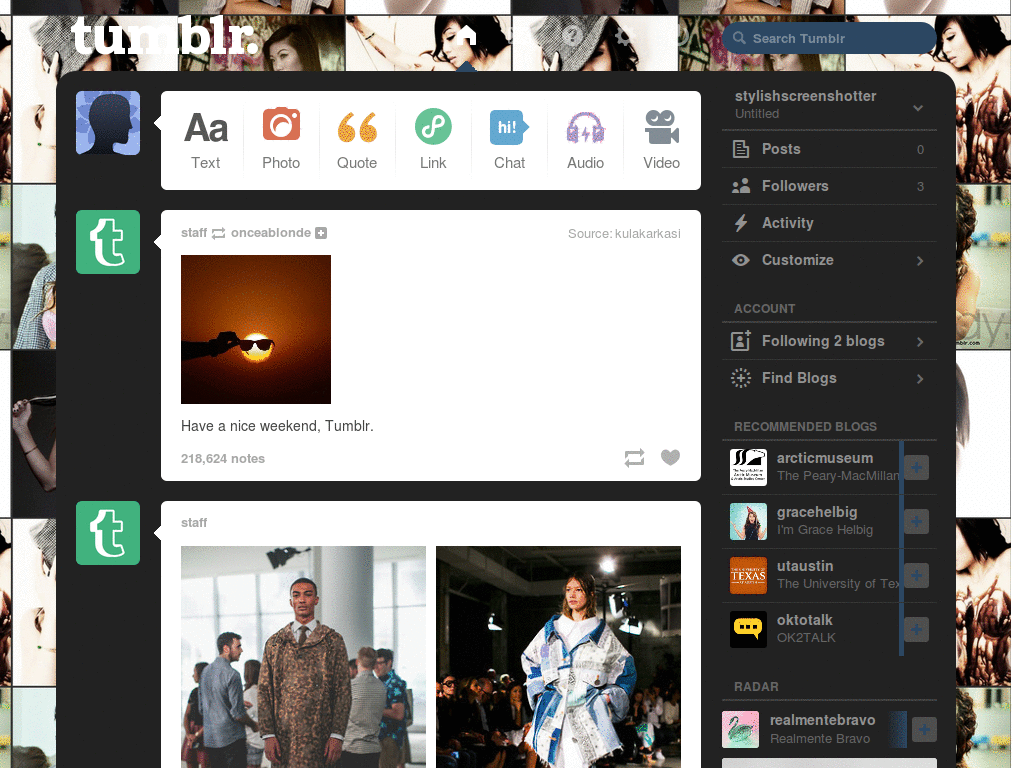Click the follower count 3
Viewport: 1024px width, 768px height.
click(920, 187)
